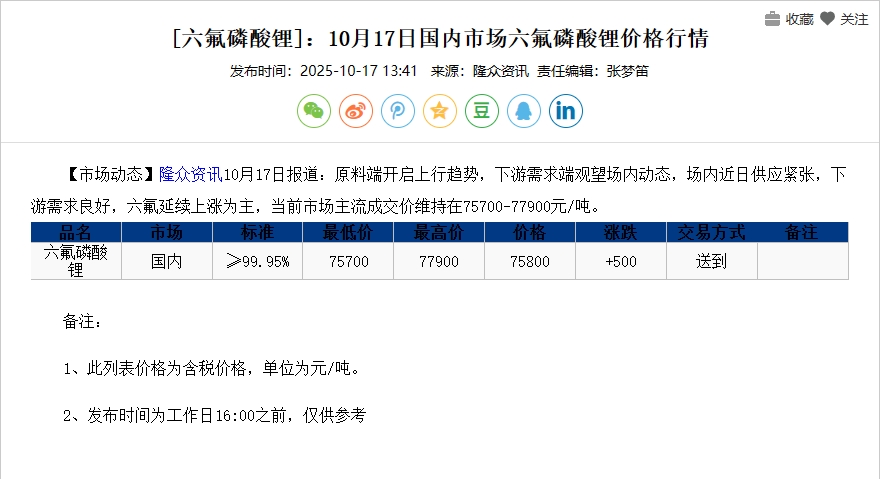Screen dimensions: 880x479
Task: Click the 标准 column header
Action: 258,232
